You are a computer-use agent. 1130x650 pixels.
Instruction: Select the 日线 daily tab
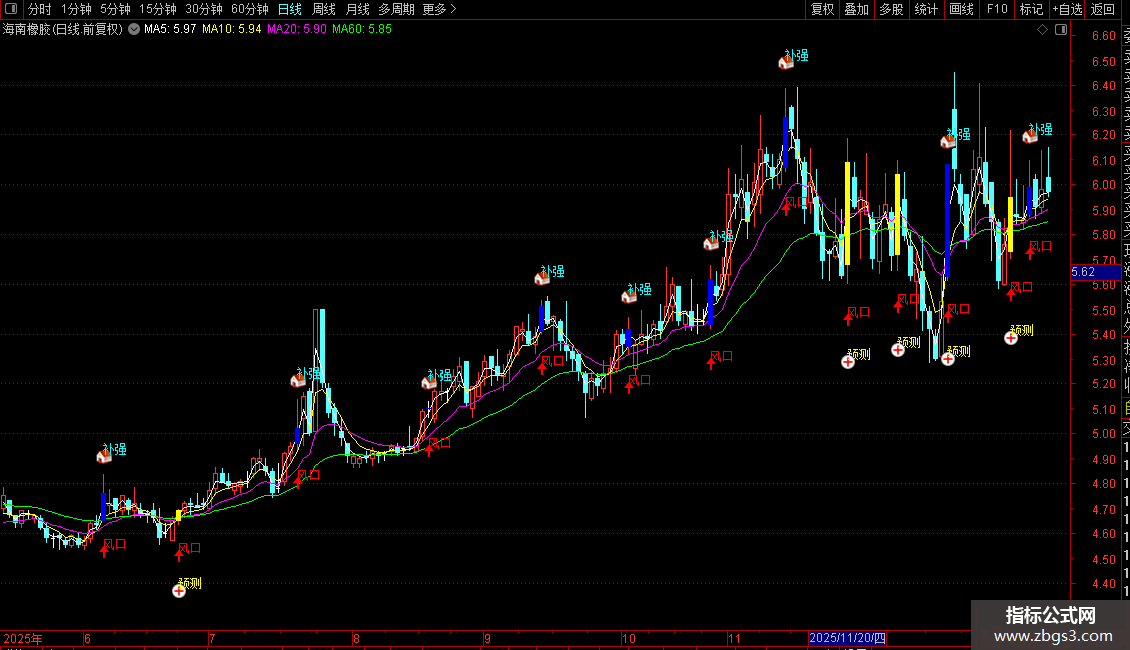[290, 9]
